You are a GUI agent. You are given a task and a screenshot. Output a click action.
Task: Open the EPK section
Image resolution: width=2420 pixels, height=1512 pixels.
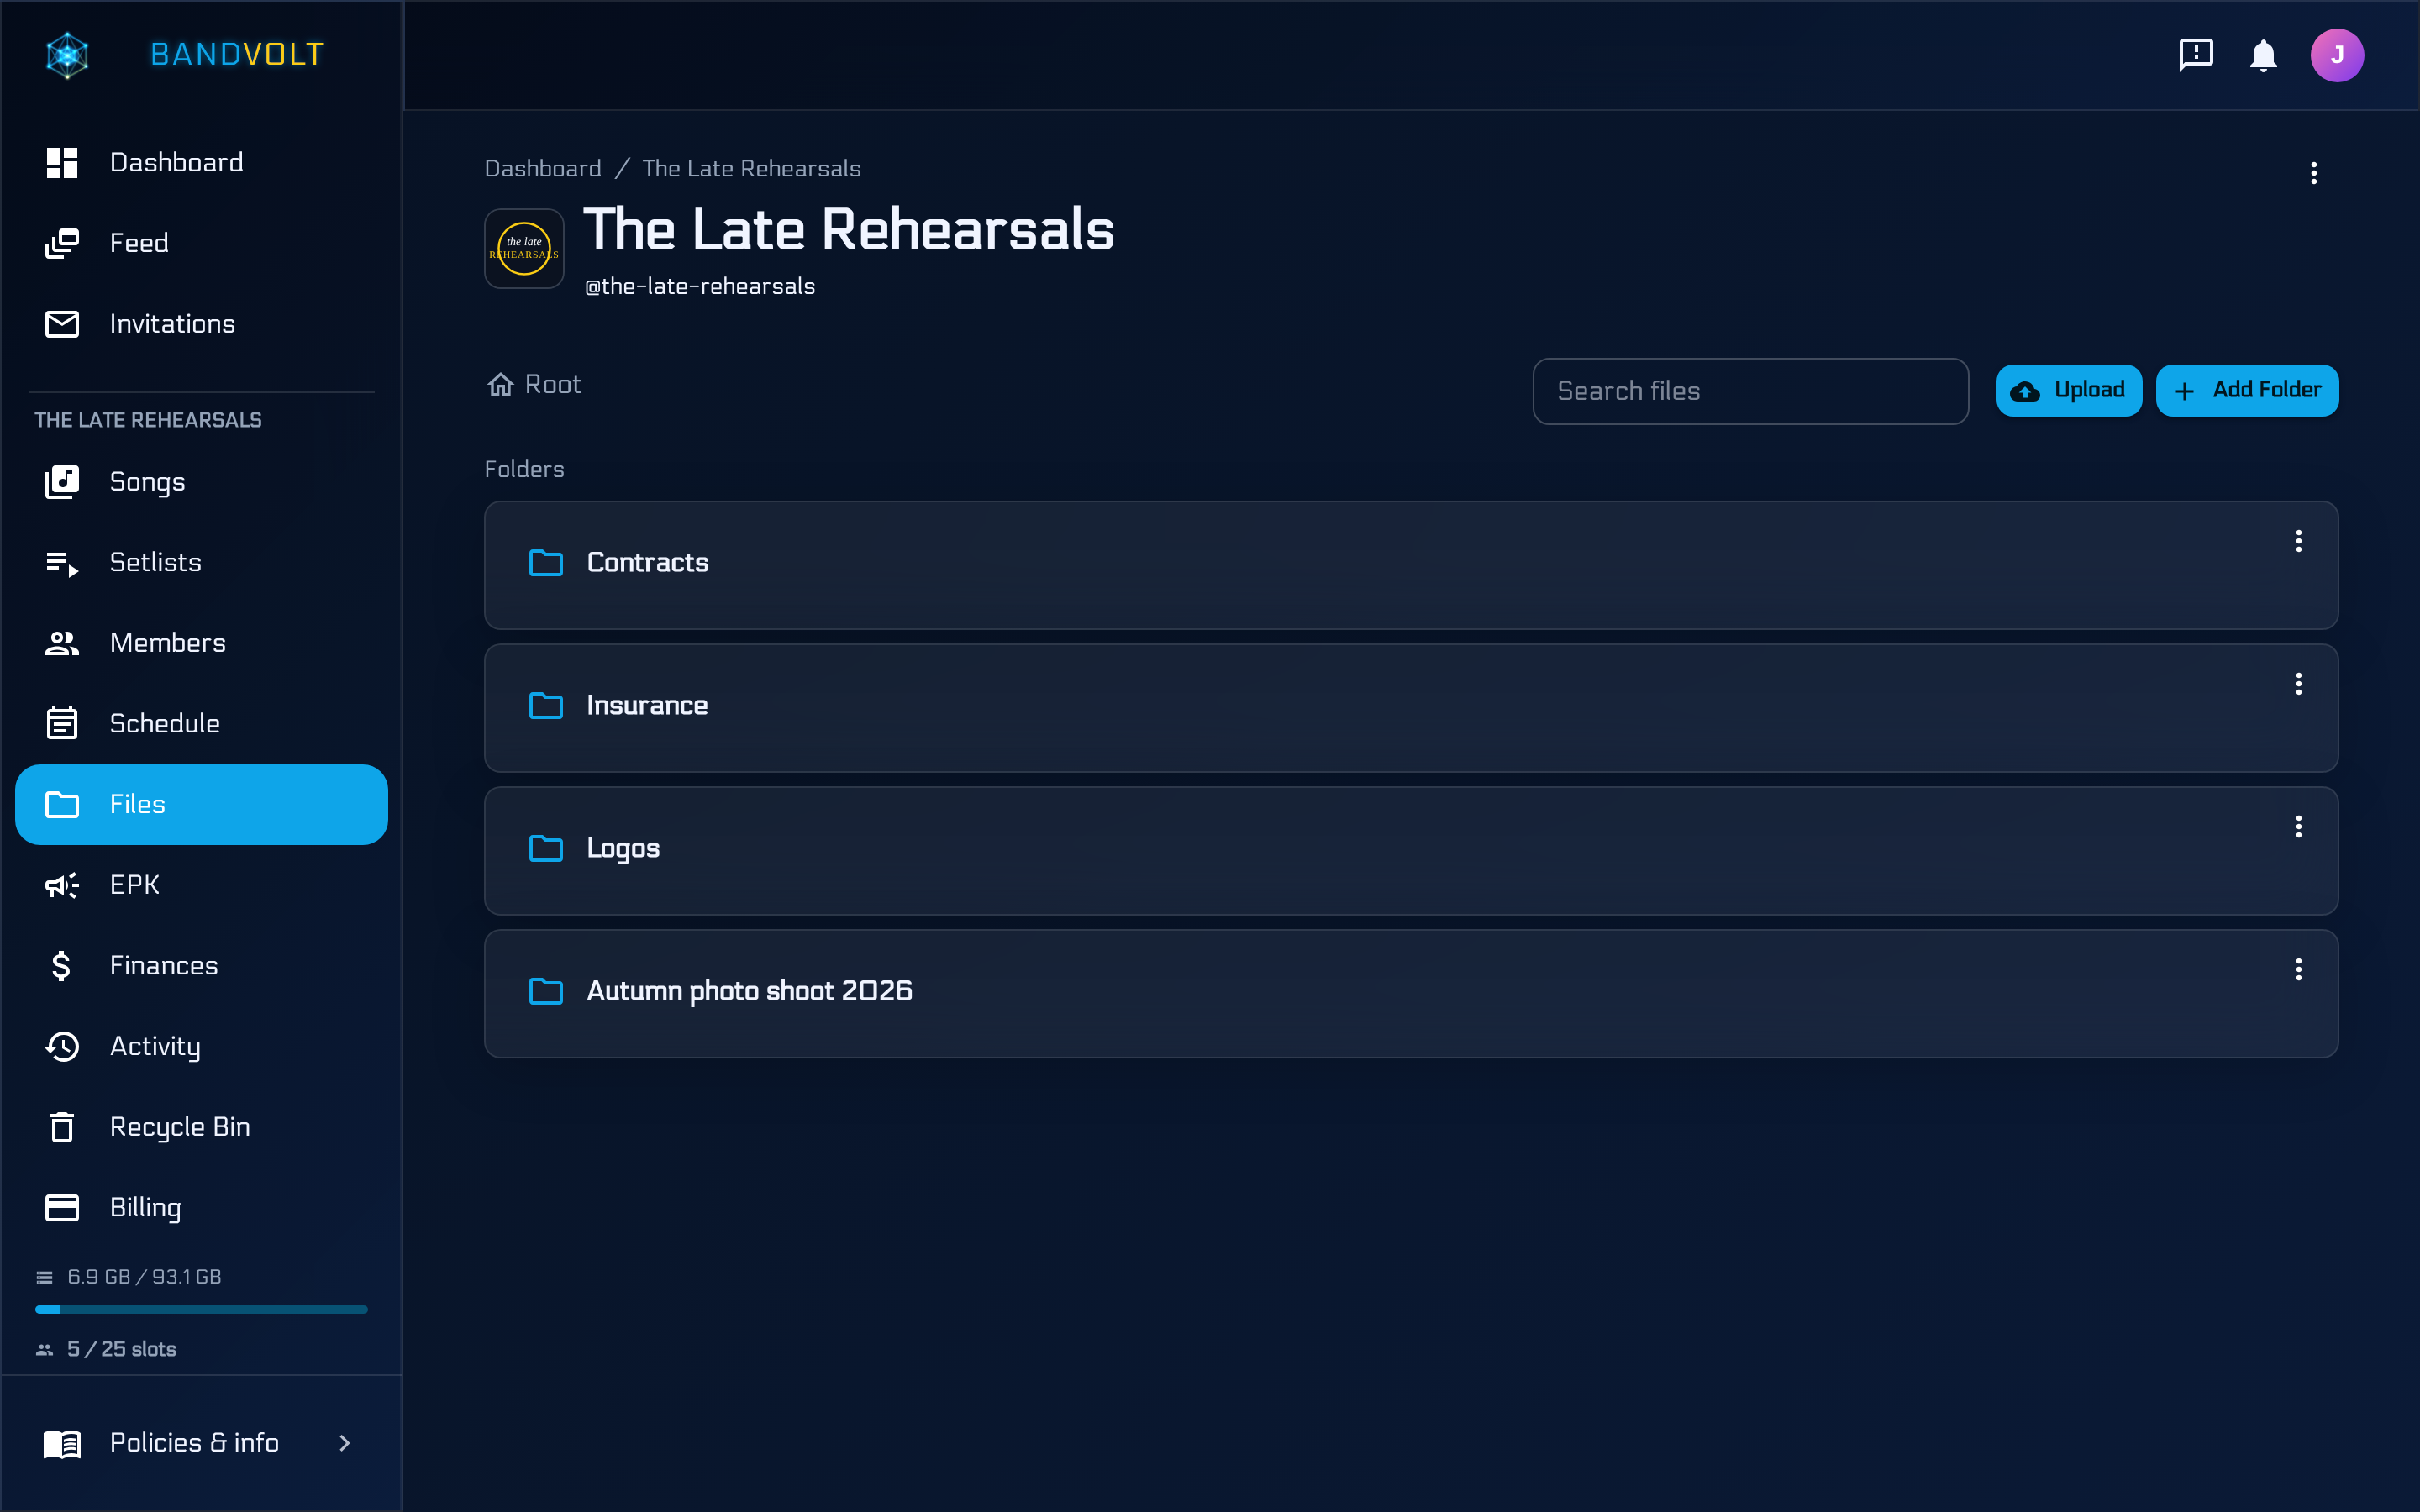click(x=201, y=885)
